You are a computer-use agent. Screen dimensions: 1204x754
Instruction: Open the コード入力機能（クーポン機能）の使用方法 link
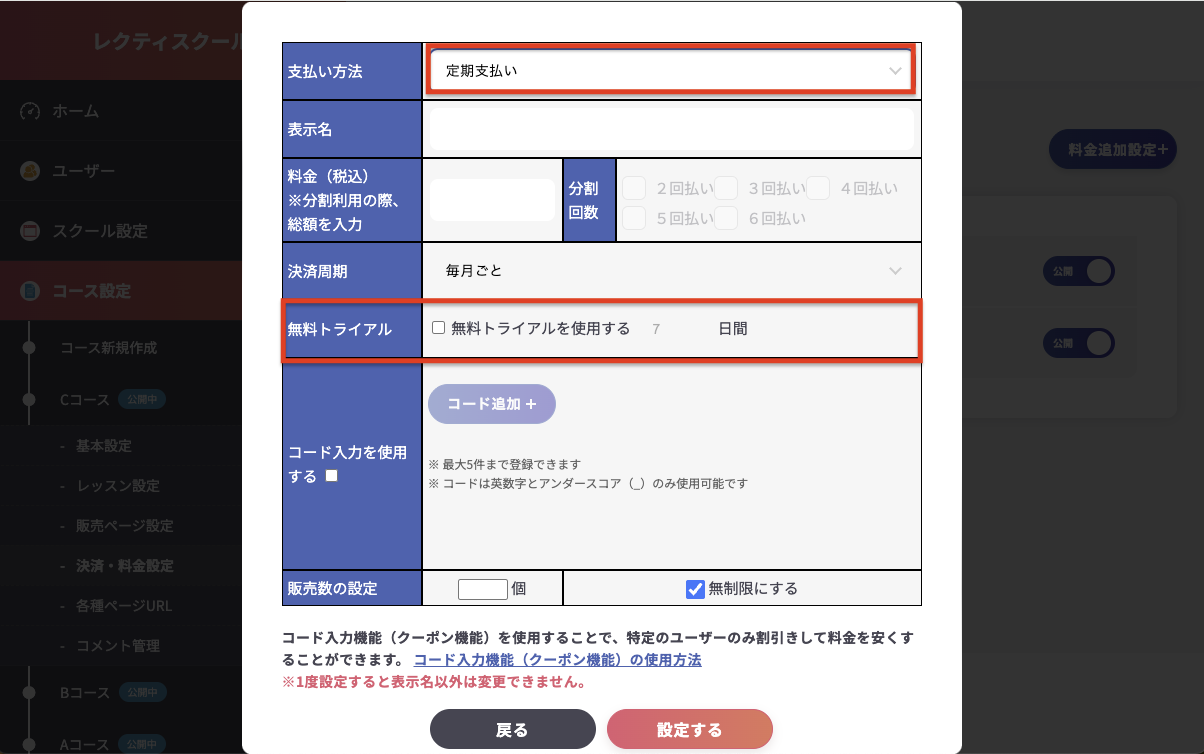point(557,660)
